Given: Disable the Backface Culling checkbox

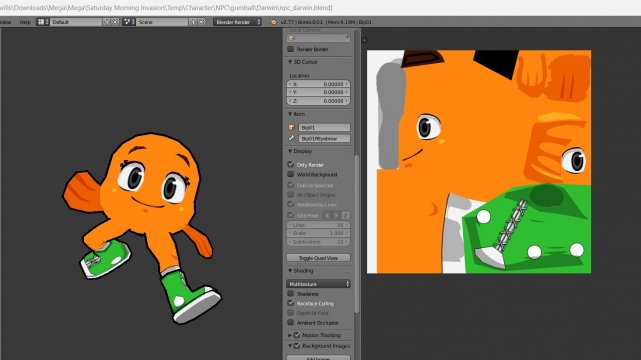Looking at the screenshot, I should click(x=291, y=303).
